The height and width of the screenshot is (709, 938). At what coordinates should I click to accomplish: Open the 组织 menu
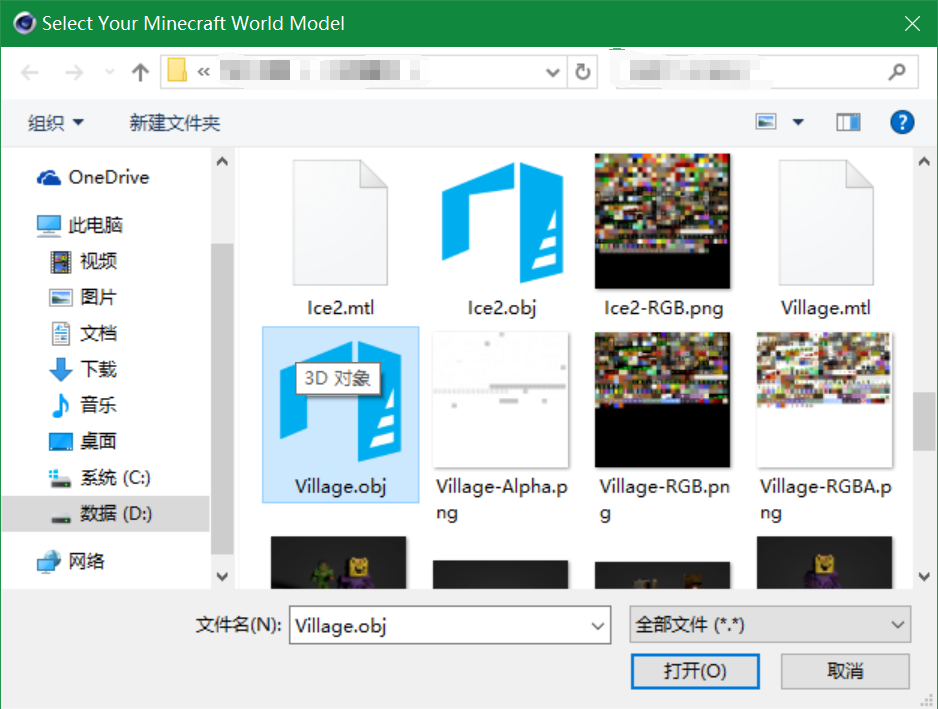55,123
